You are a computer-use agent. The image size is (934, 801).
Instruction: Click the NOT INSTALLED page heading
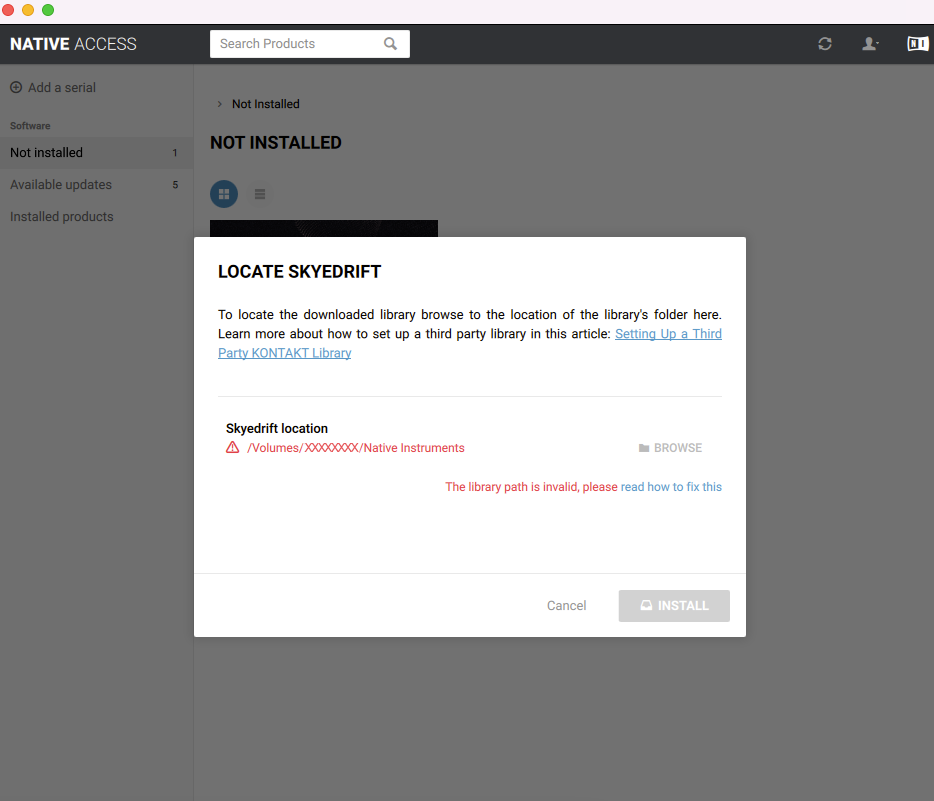[276, 143]
